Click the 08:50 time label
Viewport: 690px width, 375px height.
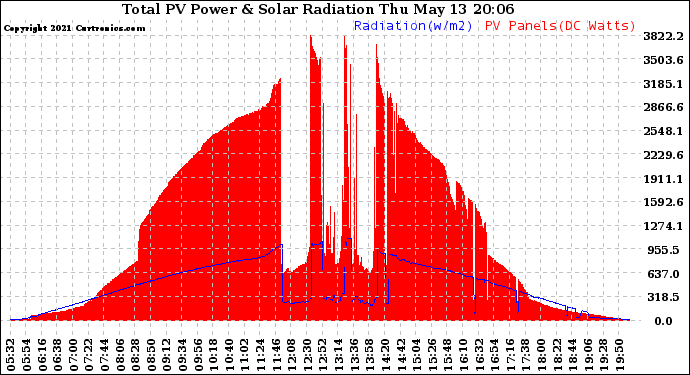(152, 355)
